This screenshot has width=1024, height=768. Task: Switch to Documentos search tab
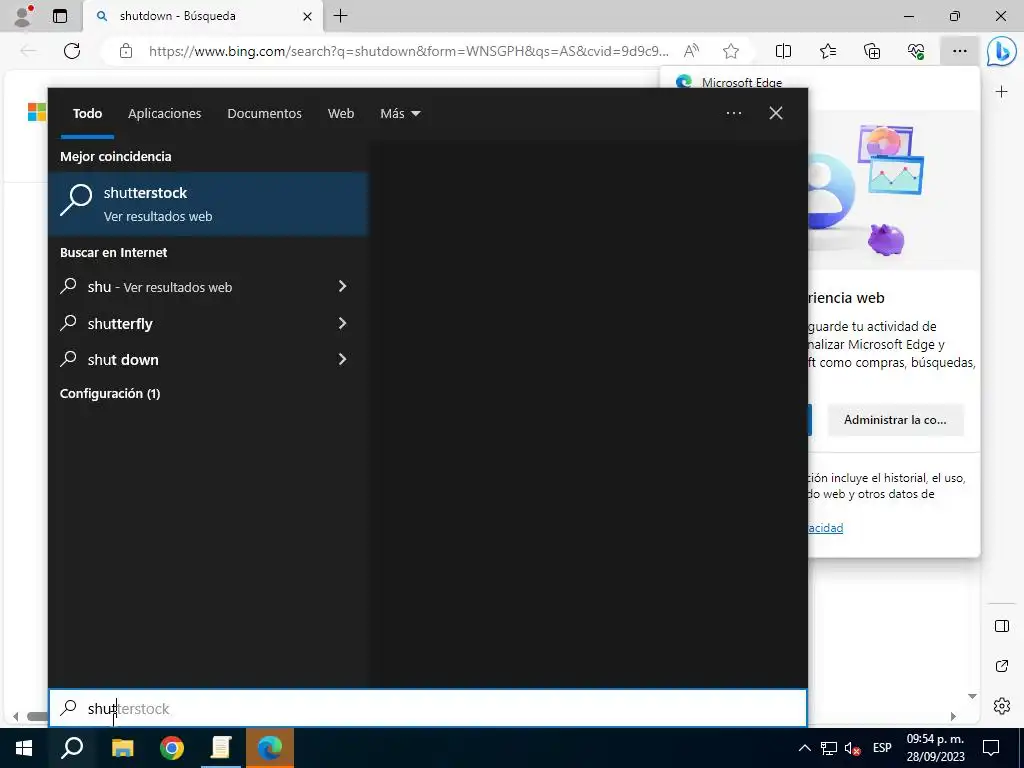click(x=264, y=114)
